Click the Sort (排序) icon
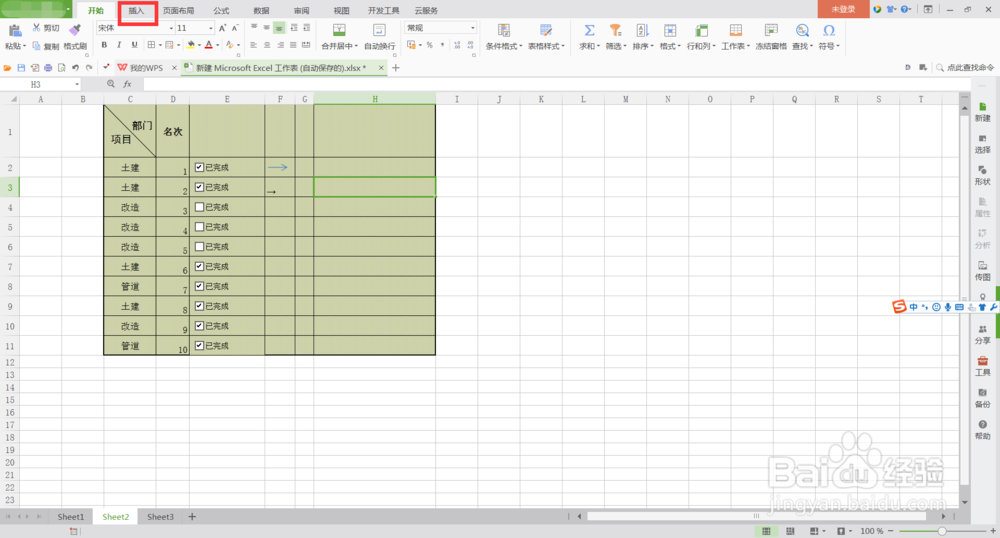1000x538 pixels. click(x=642, y=30)
